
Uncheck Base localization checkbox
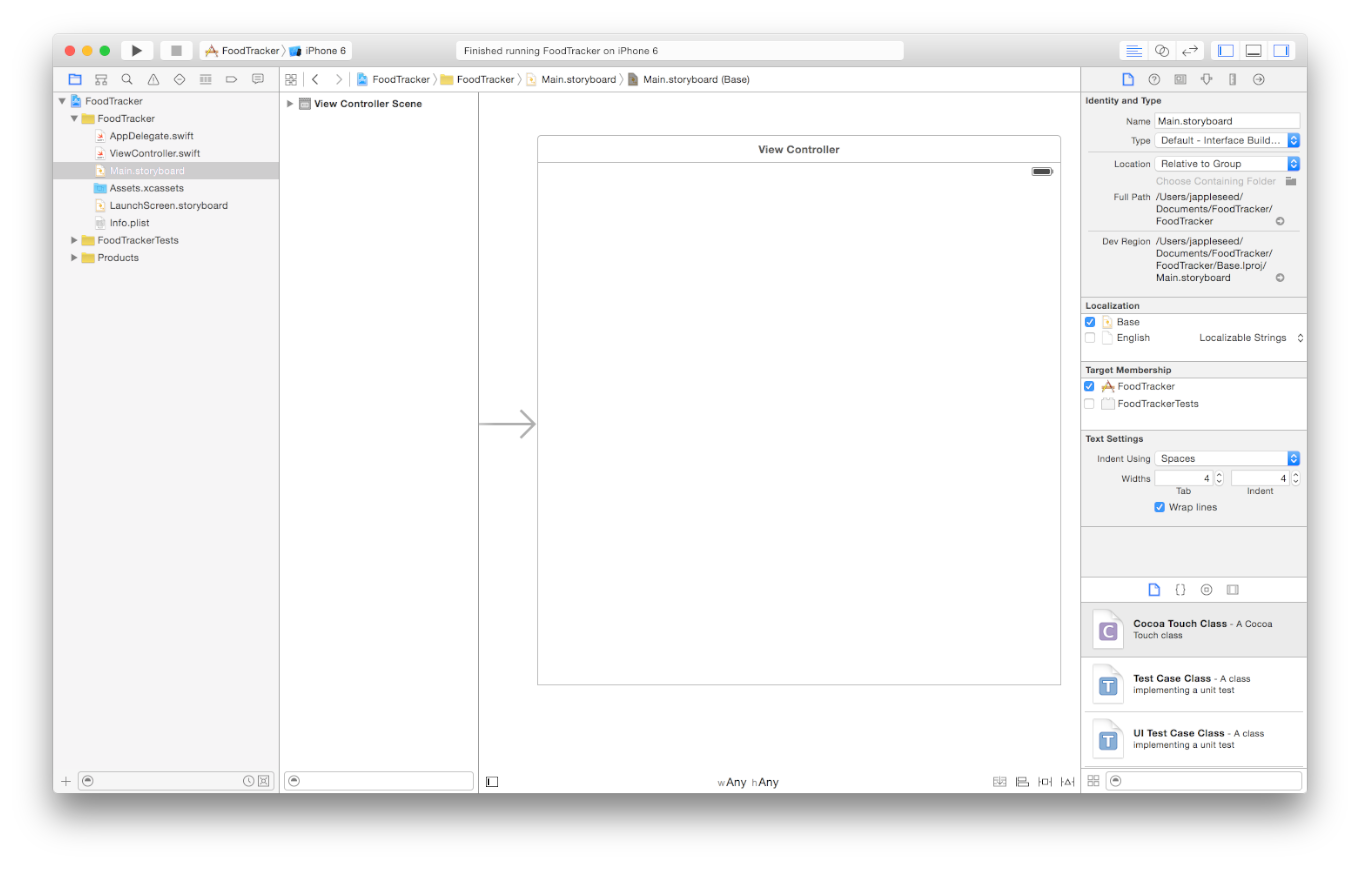point(1090,322)
